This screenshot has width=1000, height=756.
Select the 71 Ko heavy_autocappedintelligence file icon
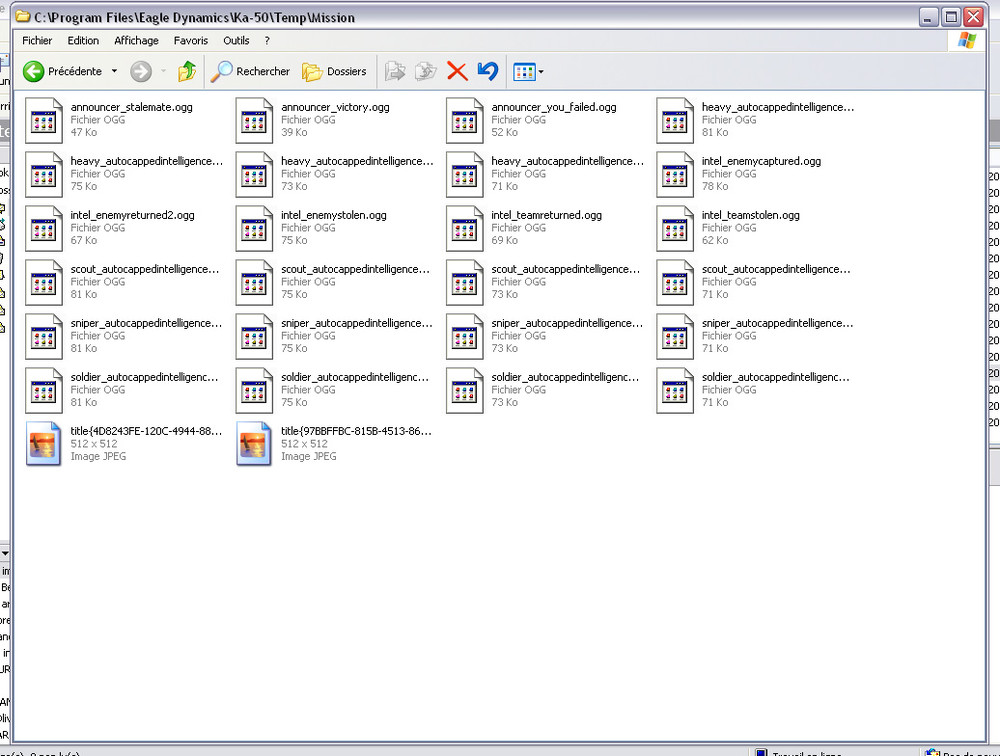click(x=464, y=174)
